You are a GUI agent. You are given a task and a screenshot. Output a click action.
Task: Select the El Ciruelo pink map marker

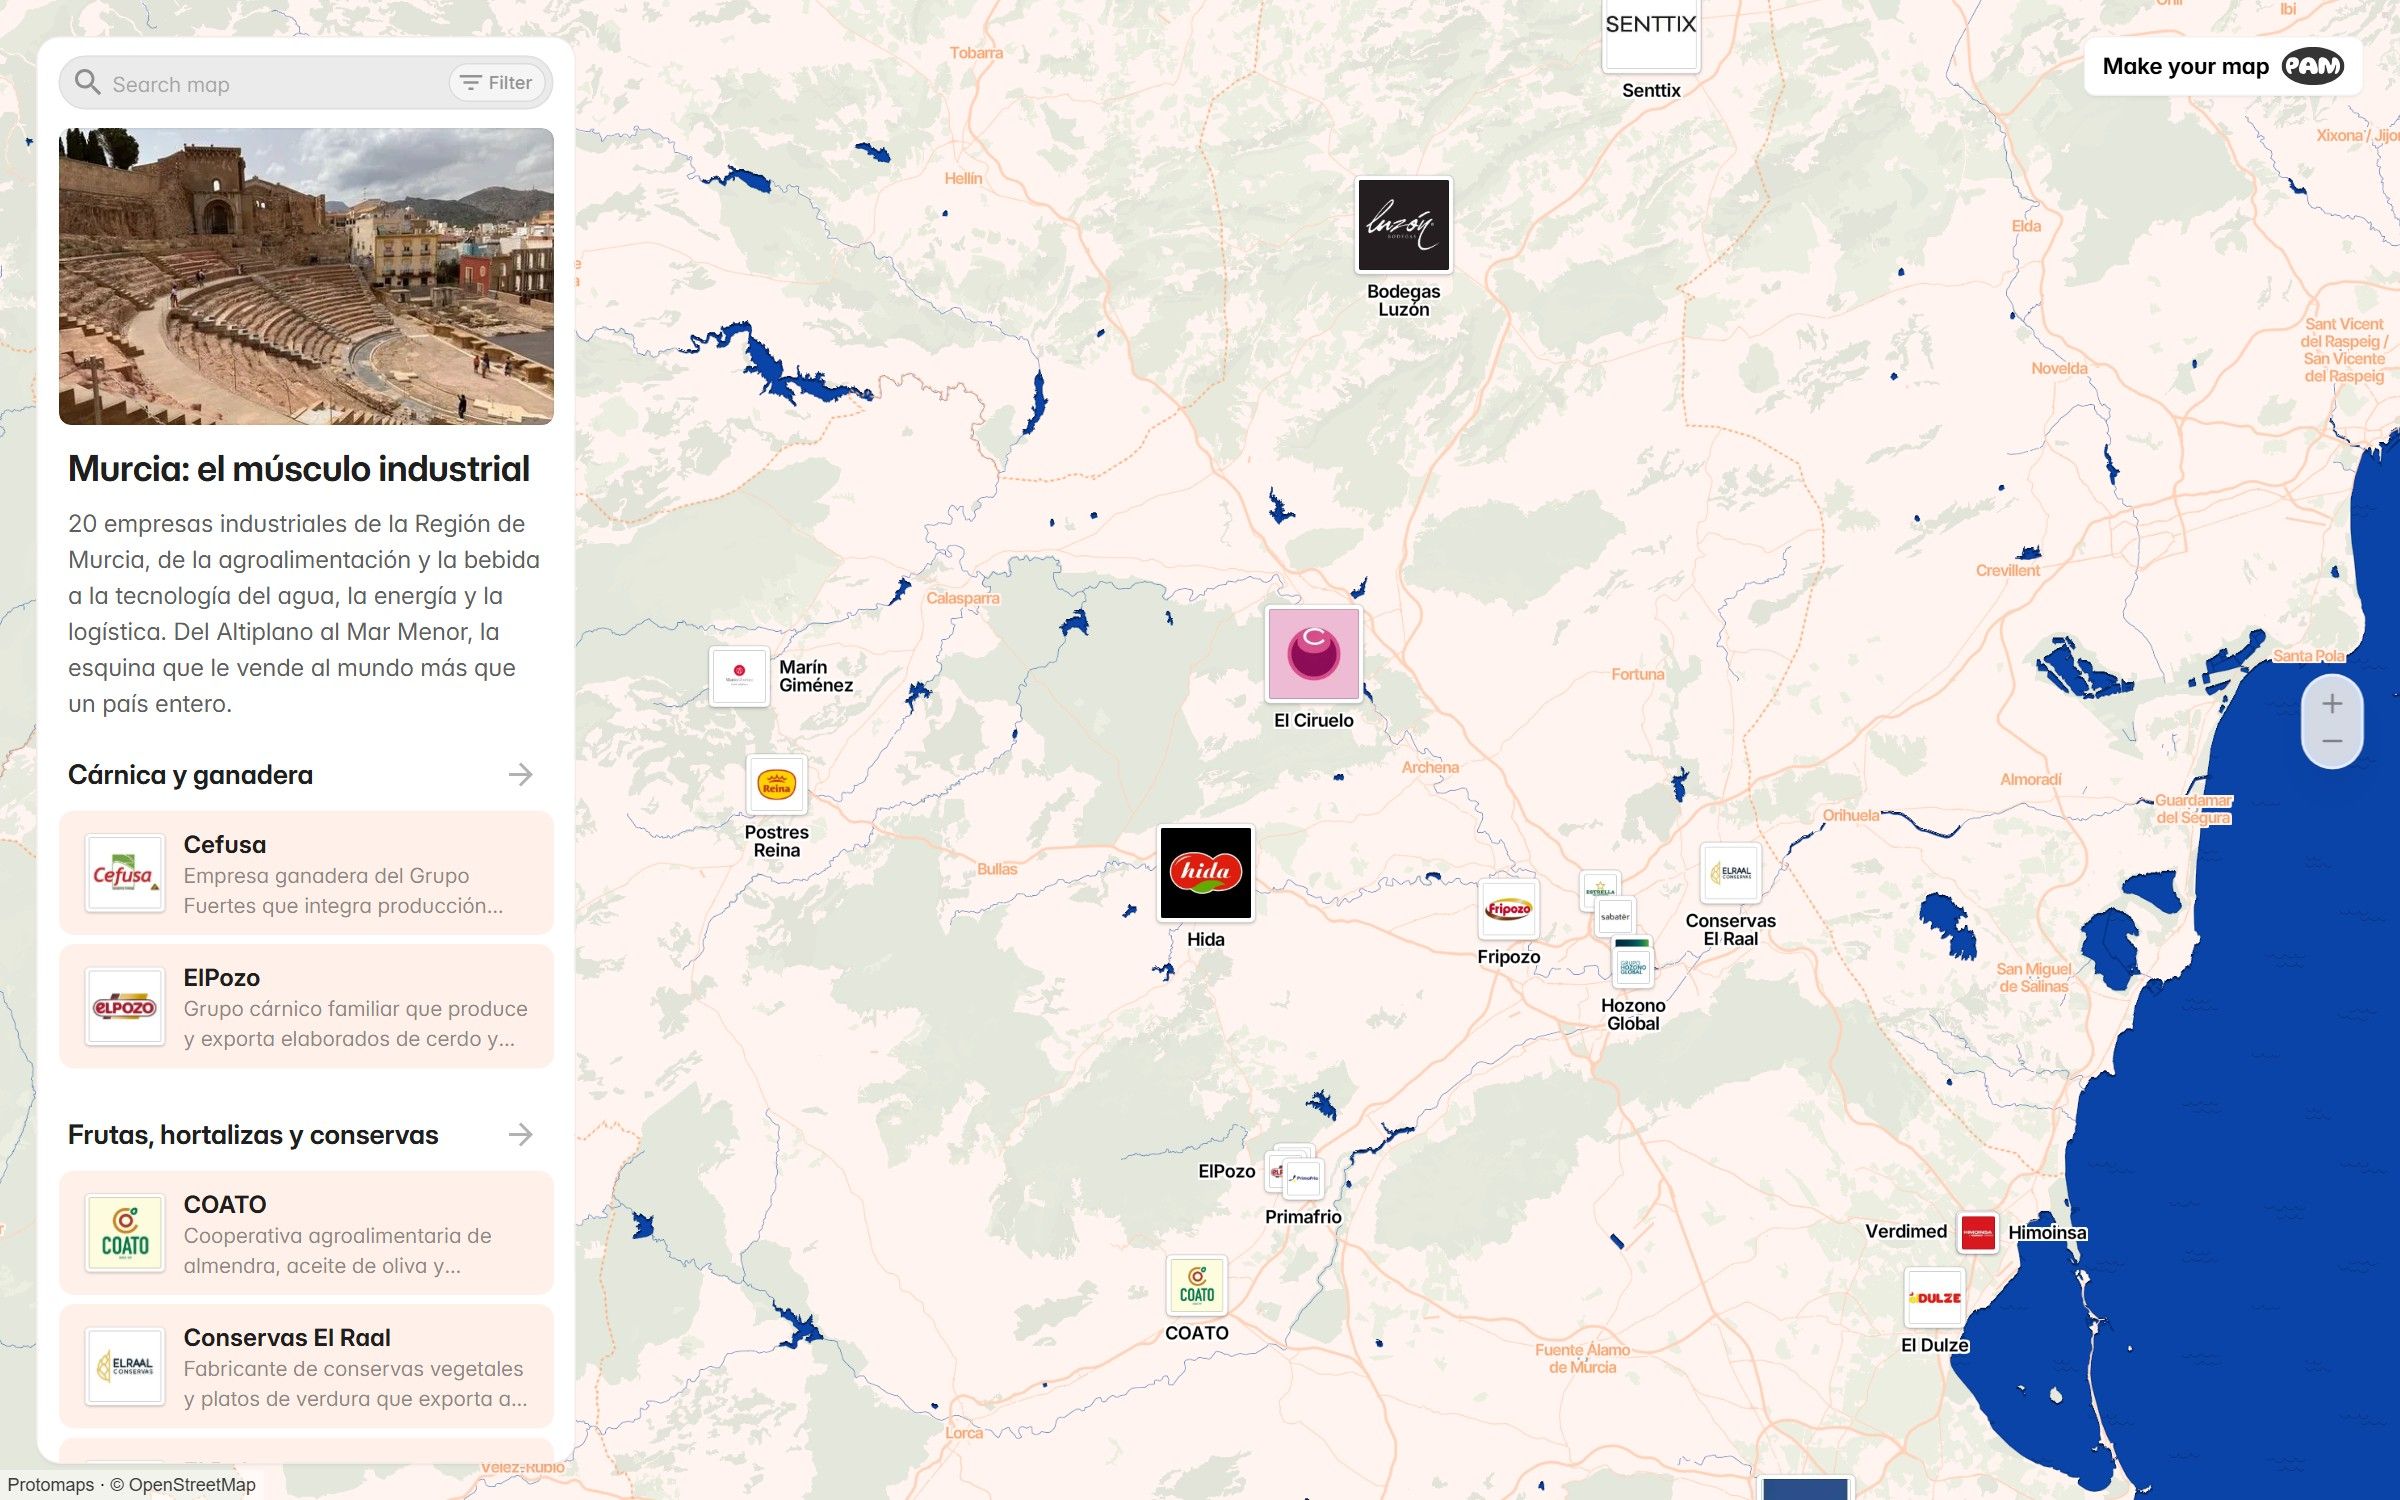pyautogui.click(x=1313, y=653)
